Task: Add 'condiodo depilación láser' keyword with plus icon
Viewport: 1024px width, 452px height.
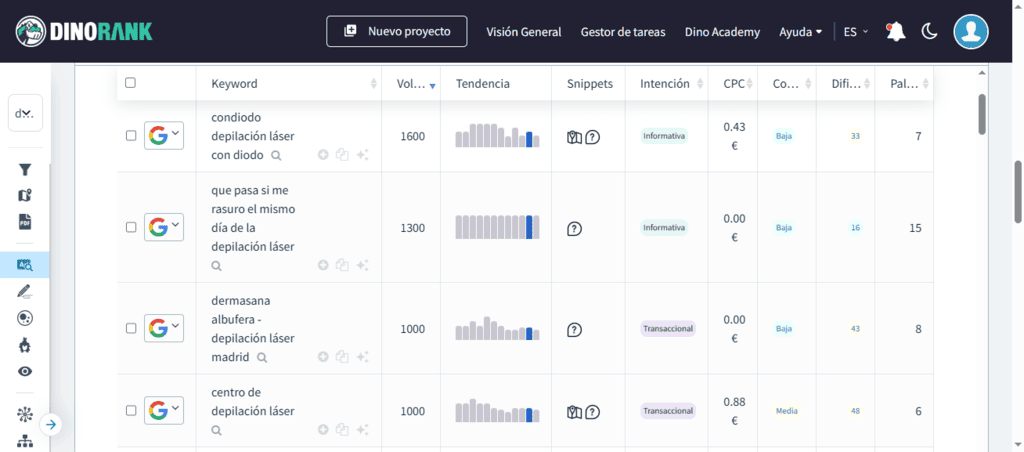Action: coord(323,155)
